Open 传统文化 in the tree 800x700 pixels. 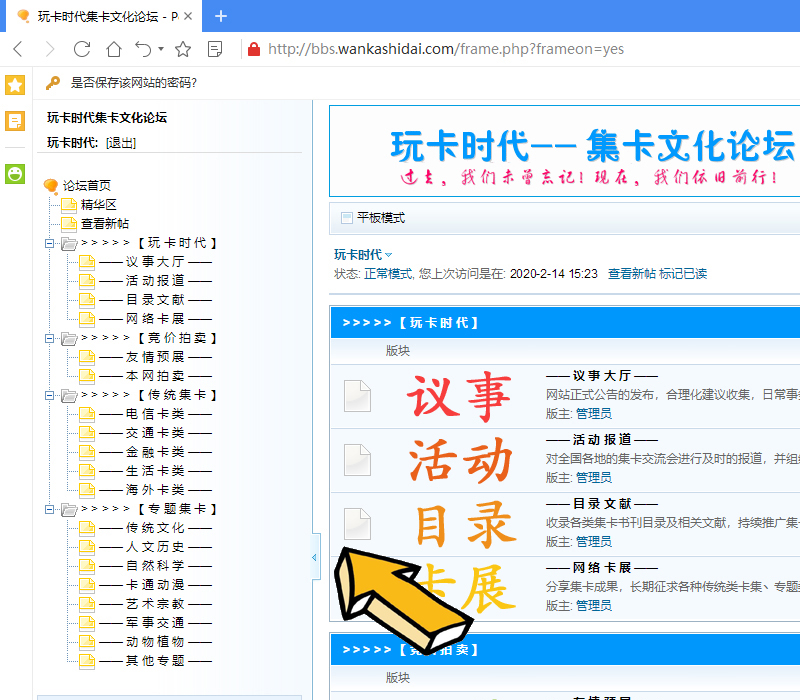155,528
